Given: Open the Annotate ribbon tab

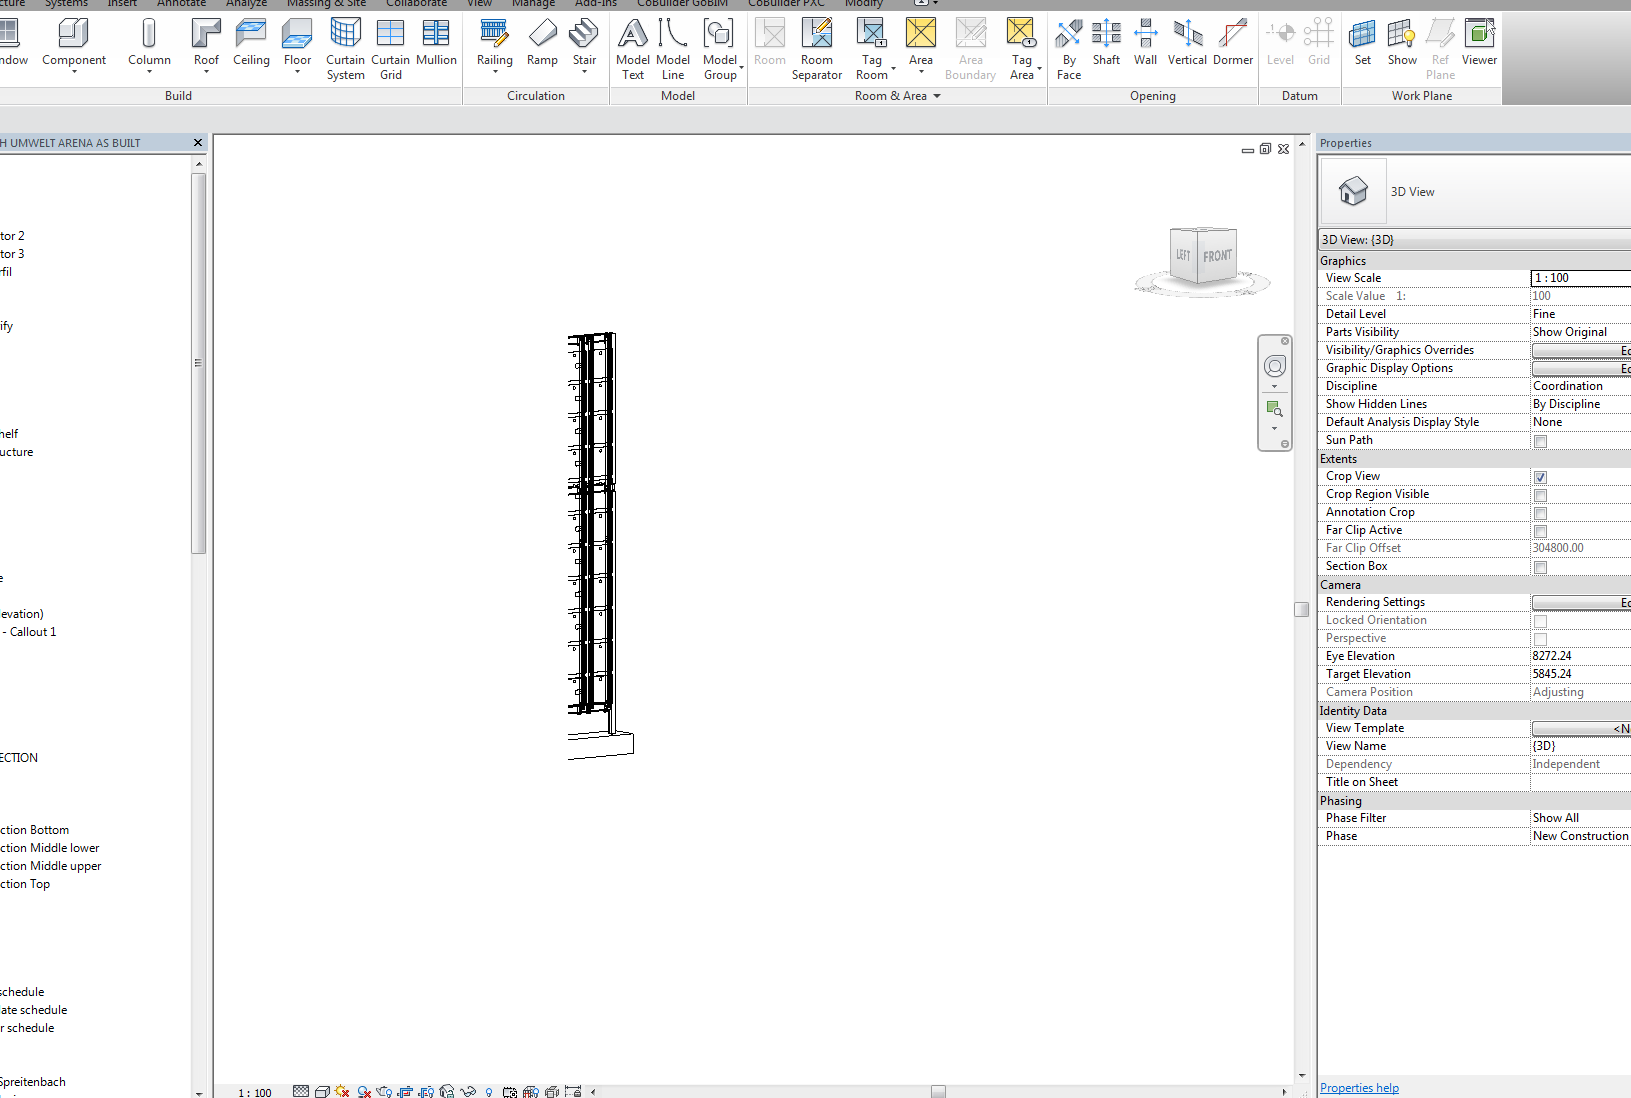Looking at the screenshot, I should coord(181,4).
